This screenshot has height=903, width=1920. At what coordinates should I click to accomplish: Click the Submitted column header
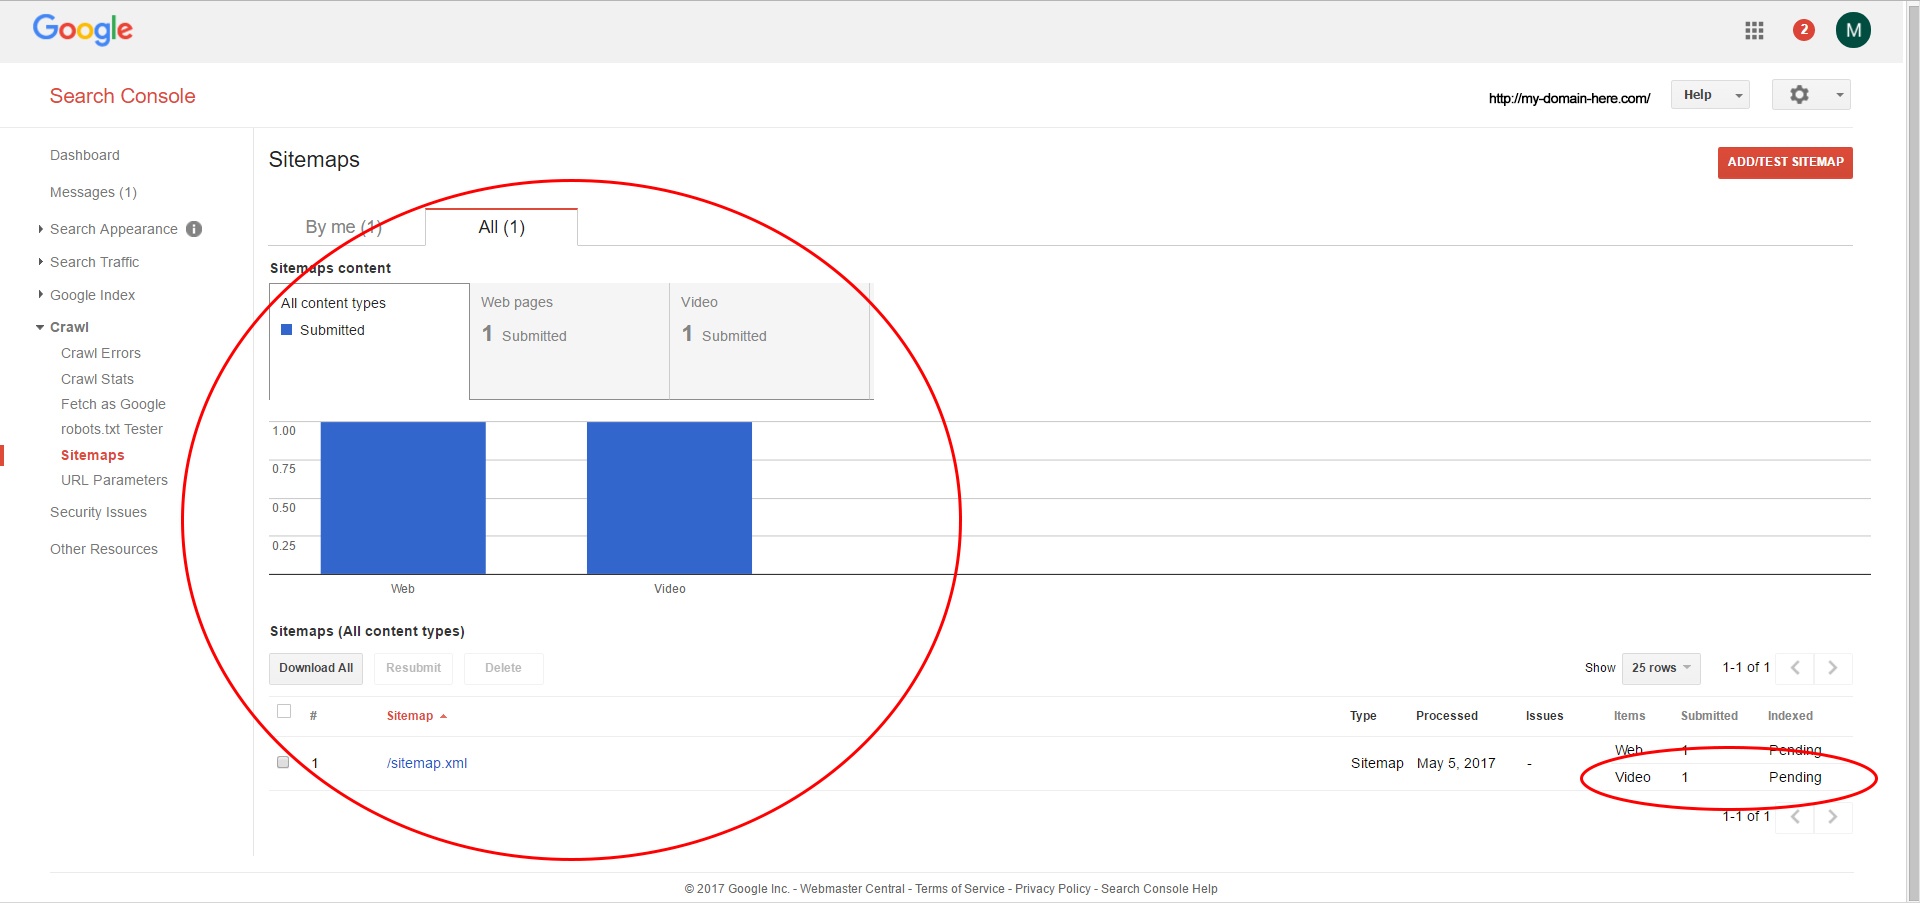(x=1709, y=716)
